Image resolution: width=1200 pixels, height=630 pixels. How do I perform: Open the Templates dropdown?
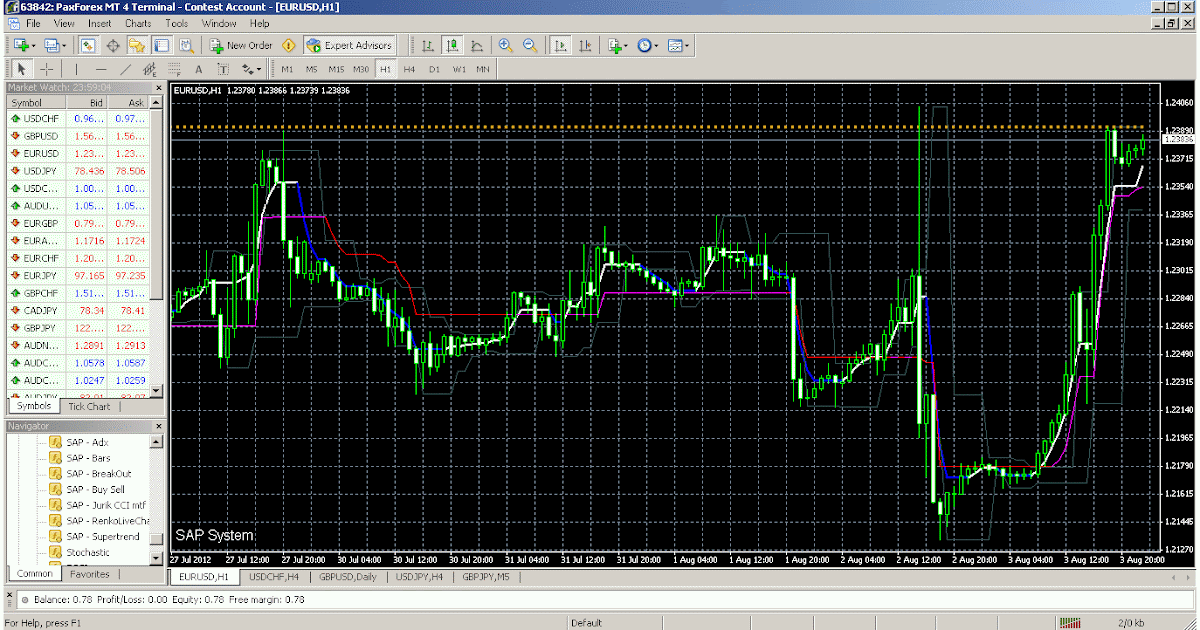click(678, 45)
